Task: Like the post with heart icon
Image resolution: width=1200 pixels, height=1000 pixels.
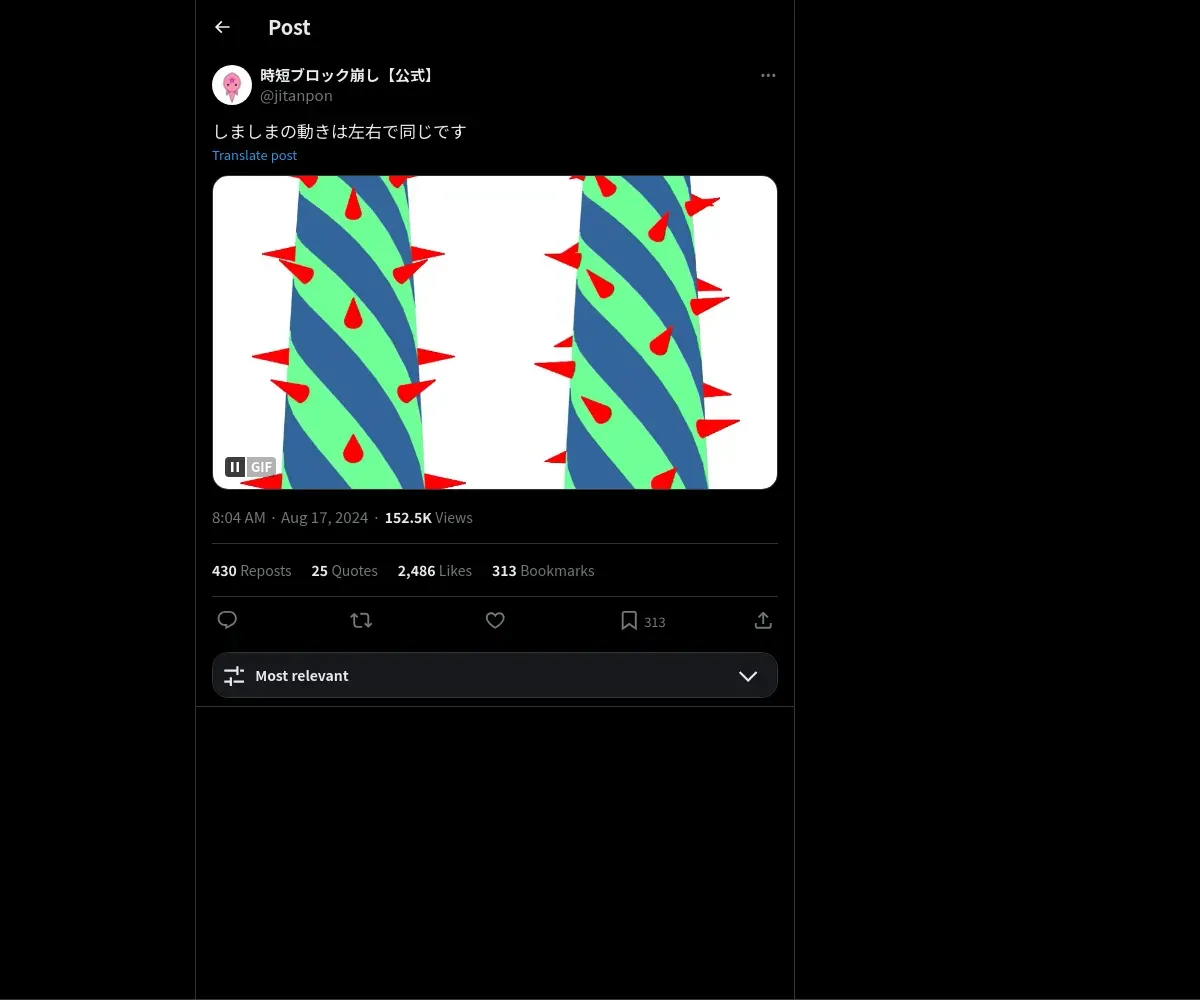Action: pos(495,621)
